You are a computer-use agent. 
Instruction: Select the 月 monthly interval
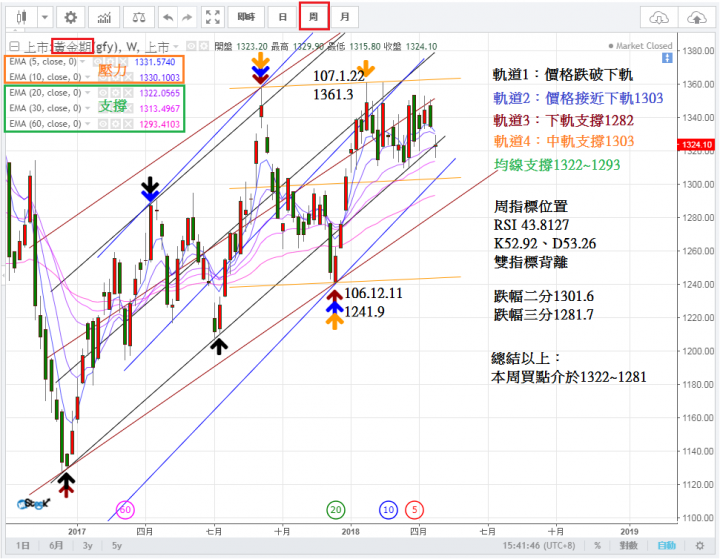click(344, 17)
